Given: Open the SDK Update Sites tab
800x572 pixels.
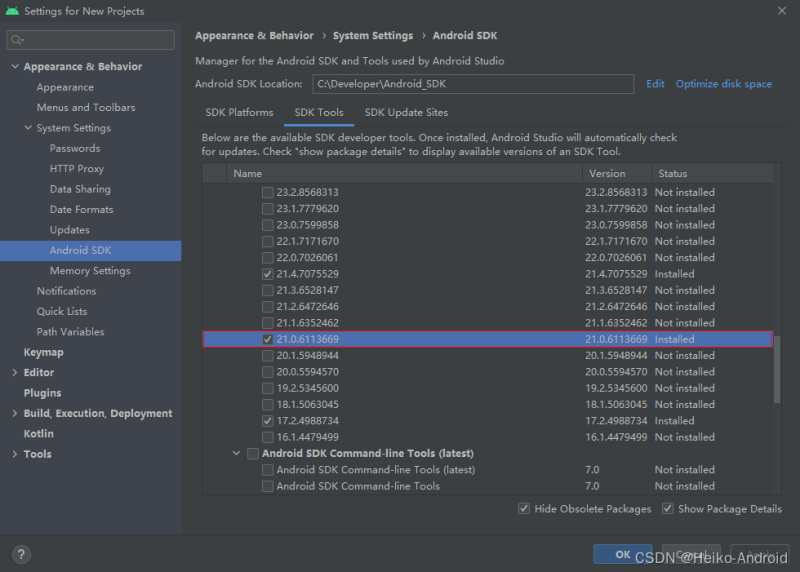Looking at the screenshot, I should (406, 112).
